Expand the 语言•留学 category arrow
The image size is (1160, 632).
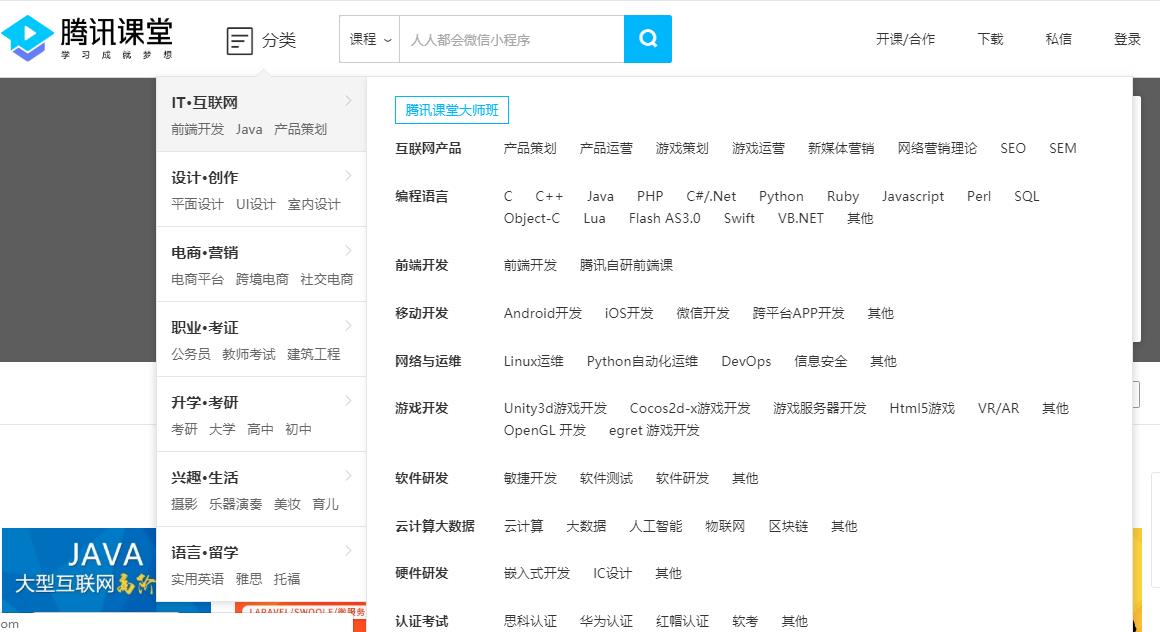[x=348, y=550]
